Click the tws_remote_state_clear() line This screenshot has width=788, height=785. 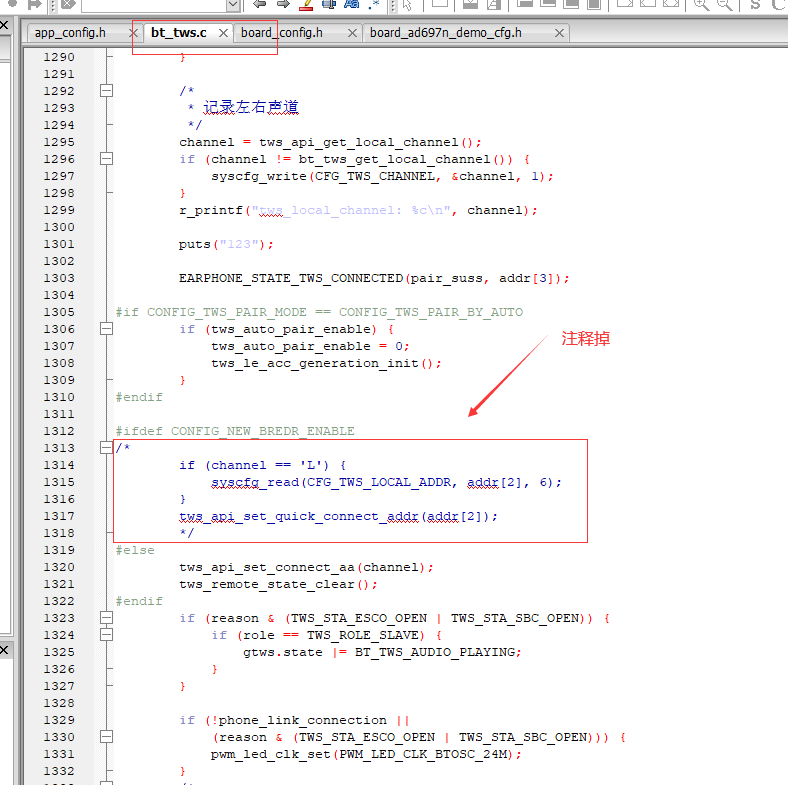coord(278,584)
